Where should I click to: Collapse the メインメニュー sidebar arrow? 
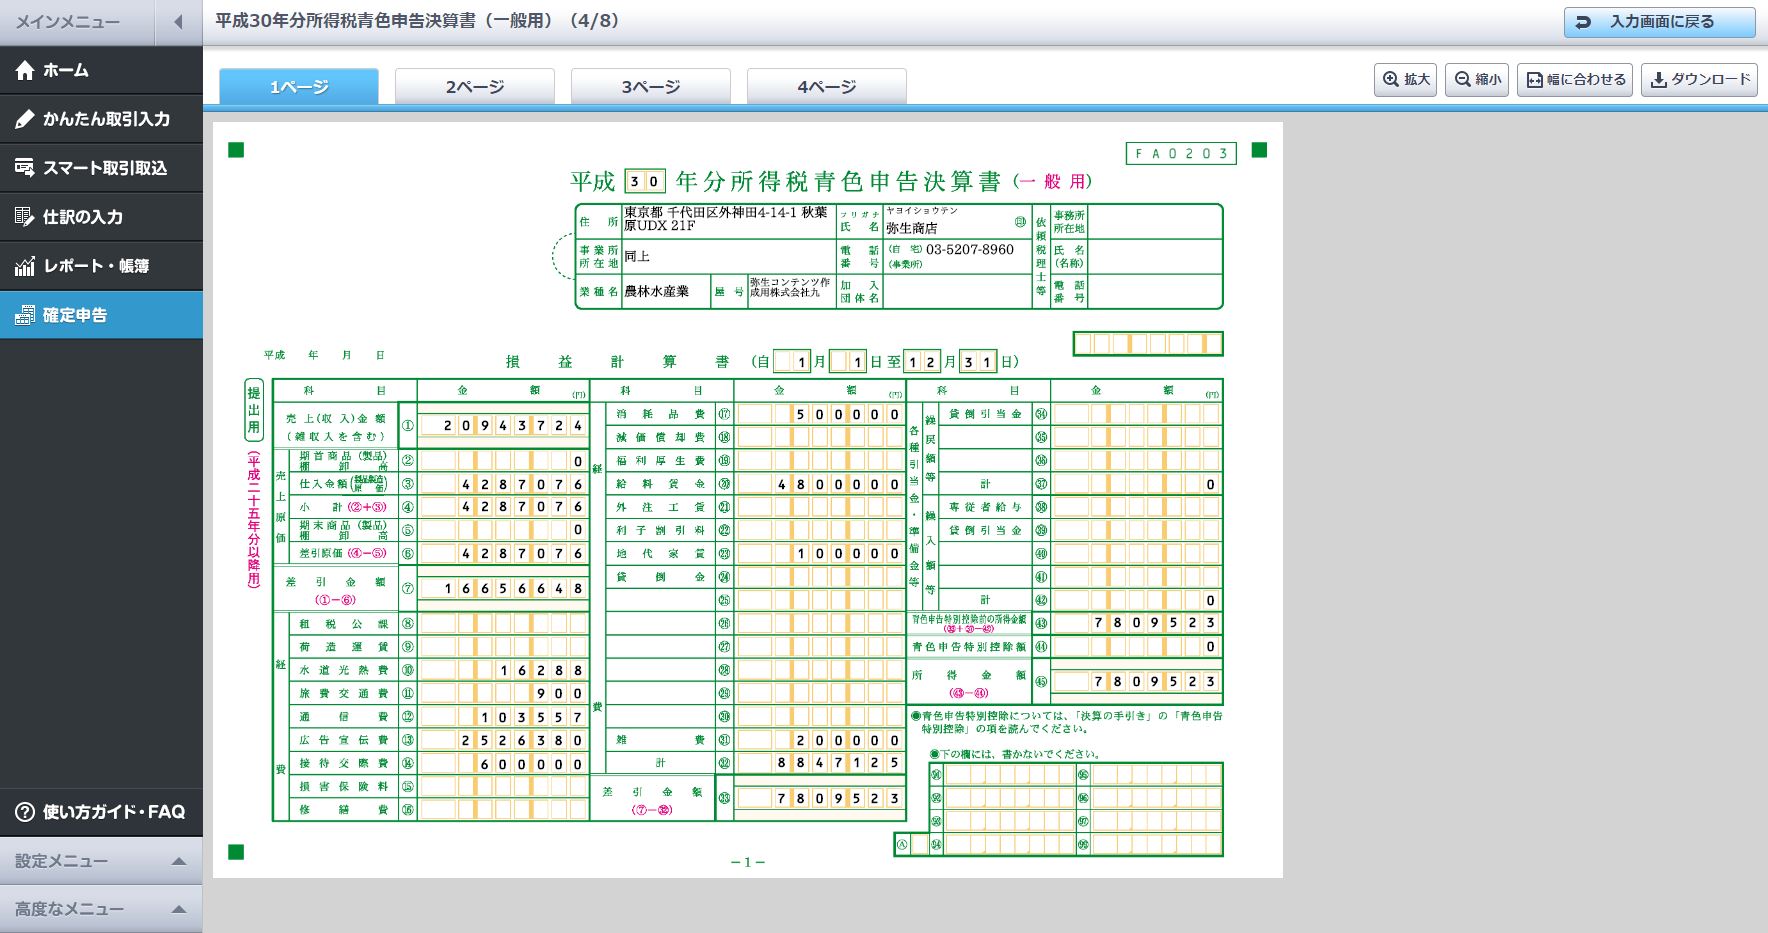pyautogui.click(x=178, y=22)
